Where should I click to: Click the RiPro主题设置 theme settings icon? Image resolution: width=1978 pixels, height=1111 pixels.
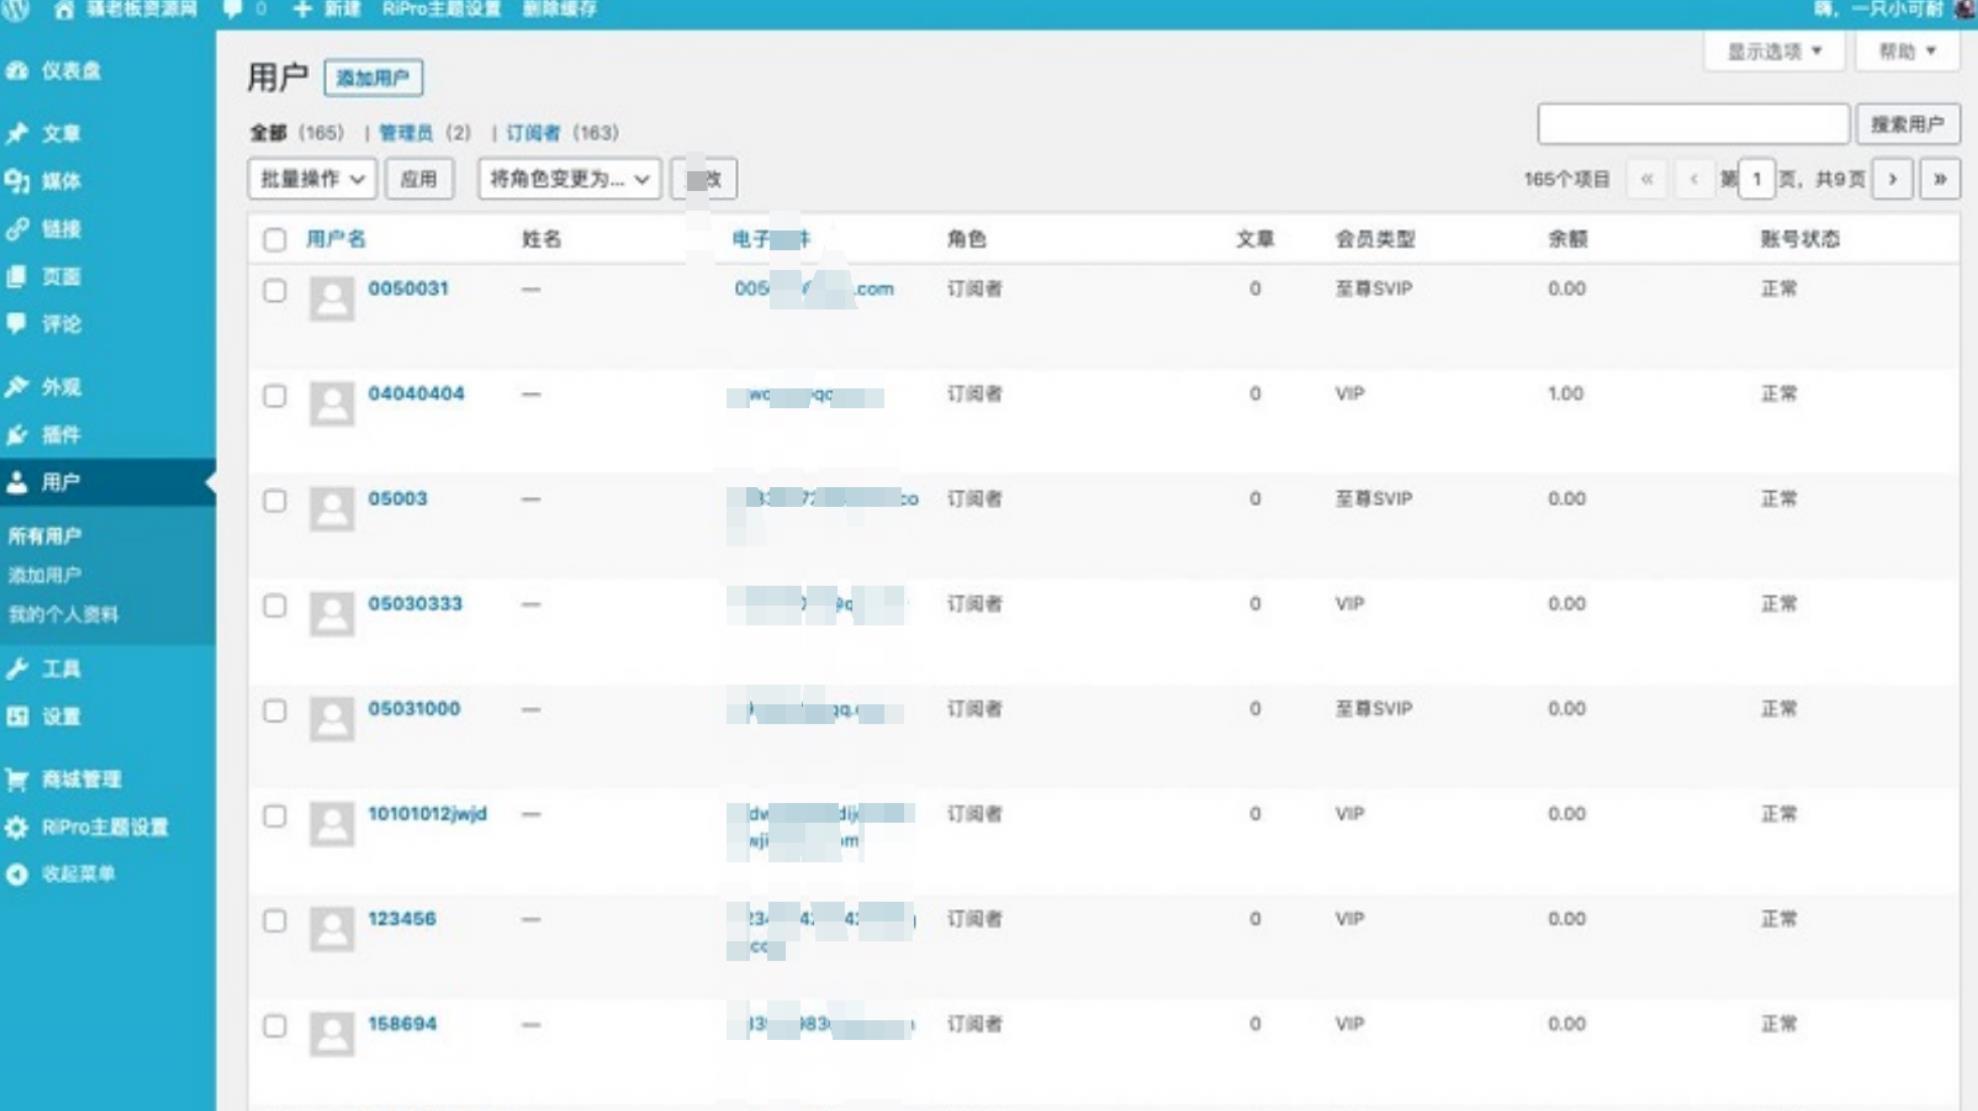tap(19, 826)
